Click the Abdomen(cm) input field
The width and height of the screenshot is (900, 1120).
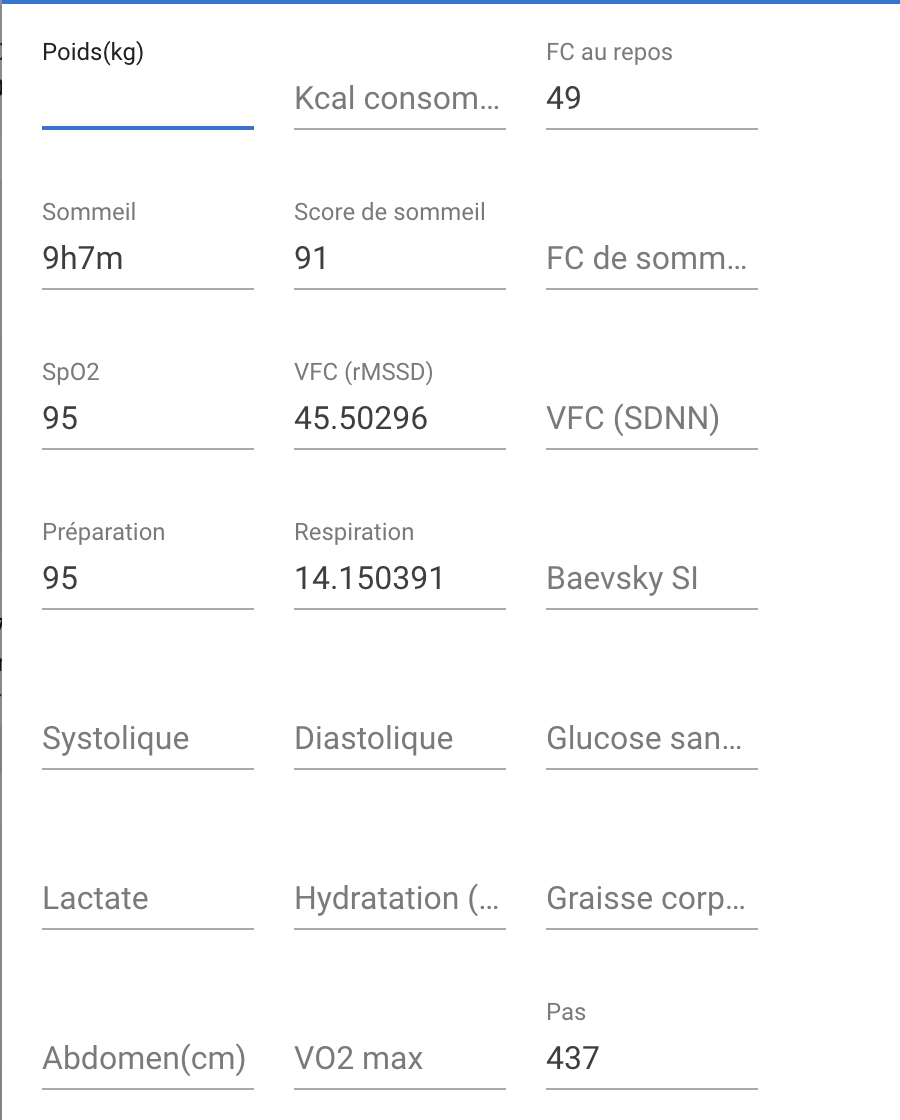(x=147, y=1059)
